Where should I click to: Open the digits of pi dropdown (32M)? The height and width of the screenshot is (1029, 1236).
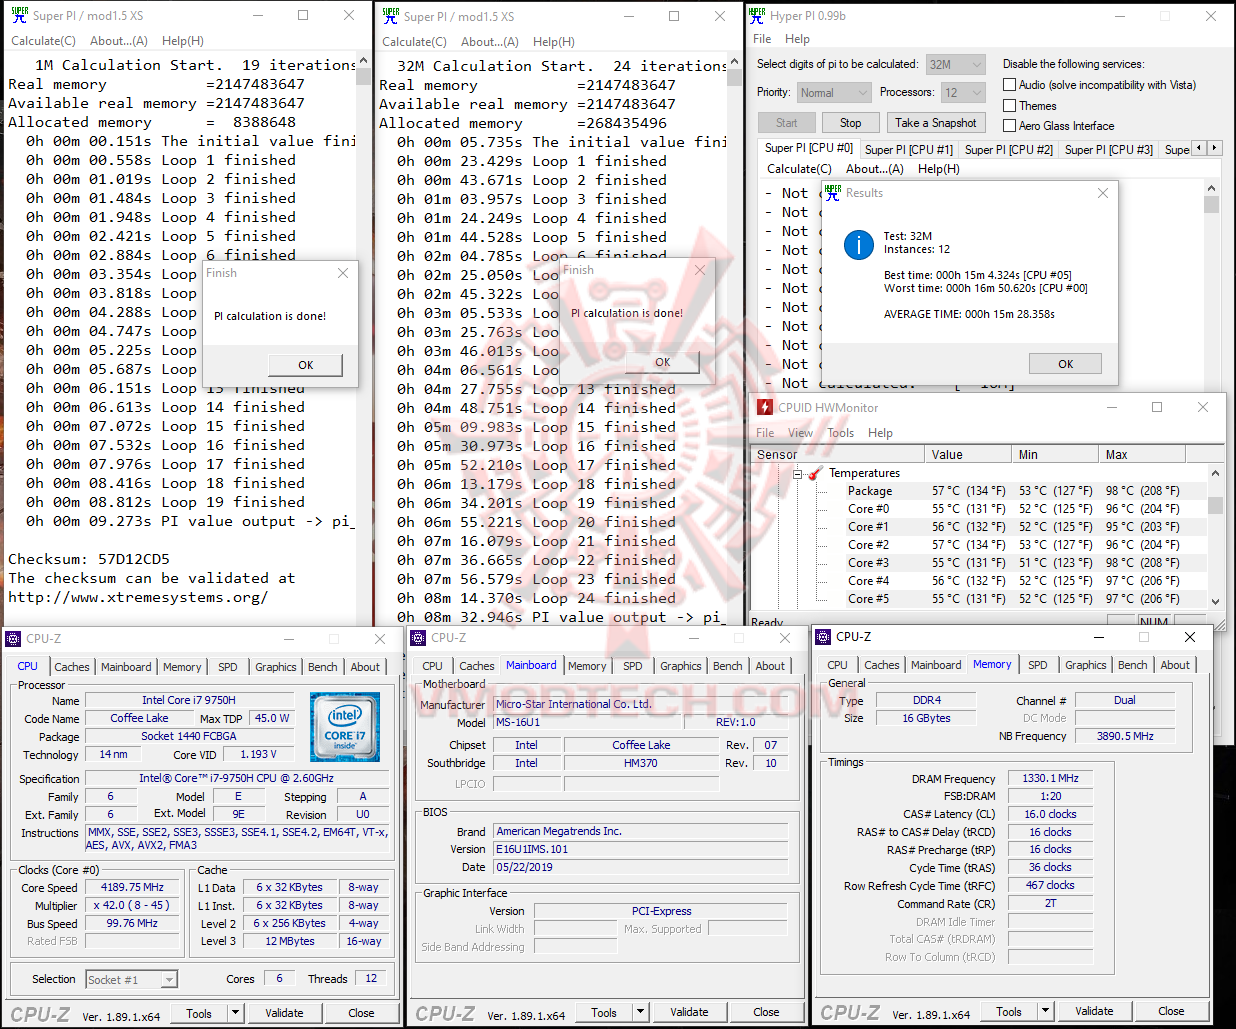tap(955, 64)
